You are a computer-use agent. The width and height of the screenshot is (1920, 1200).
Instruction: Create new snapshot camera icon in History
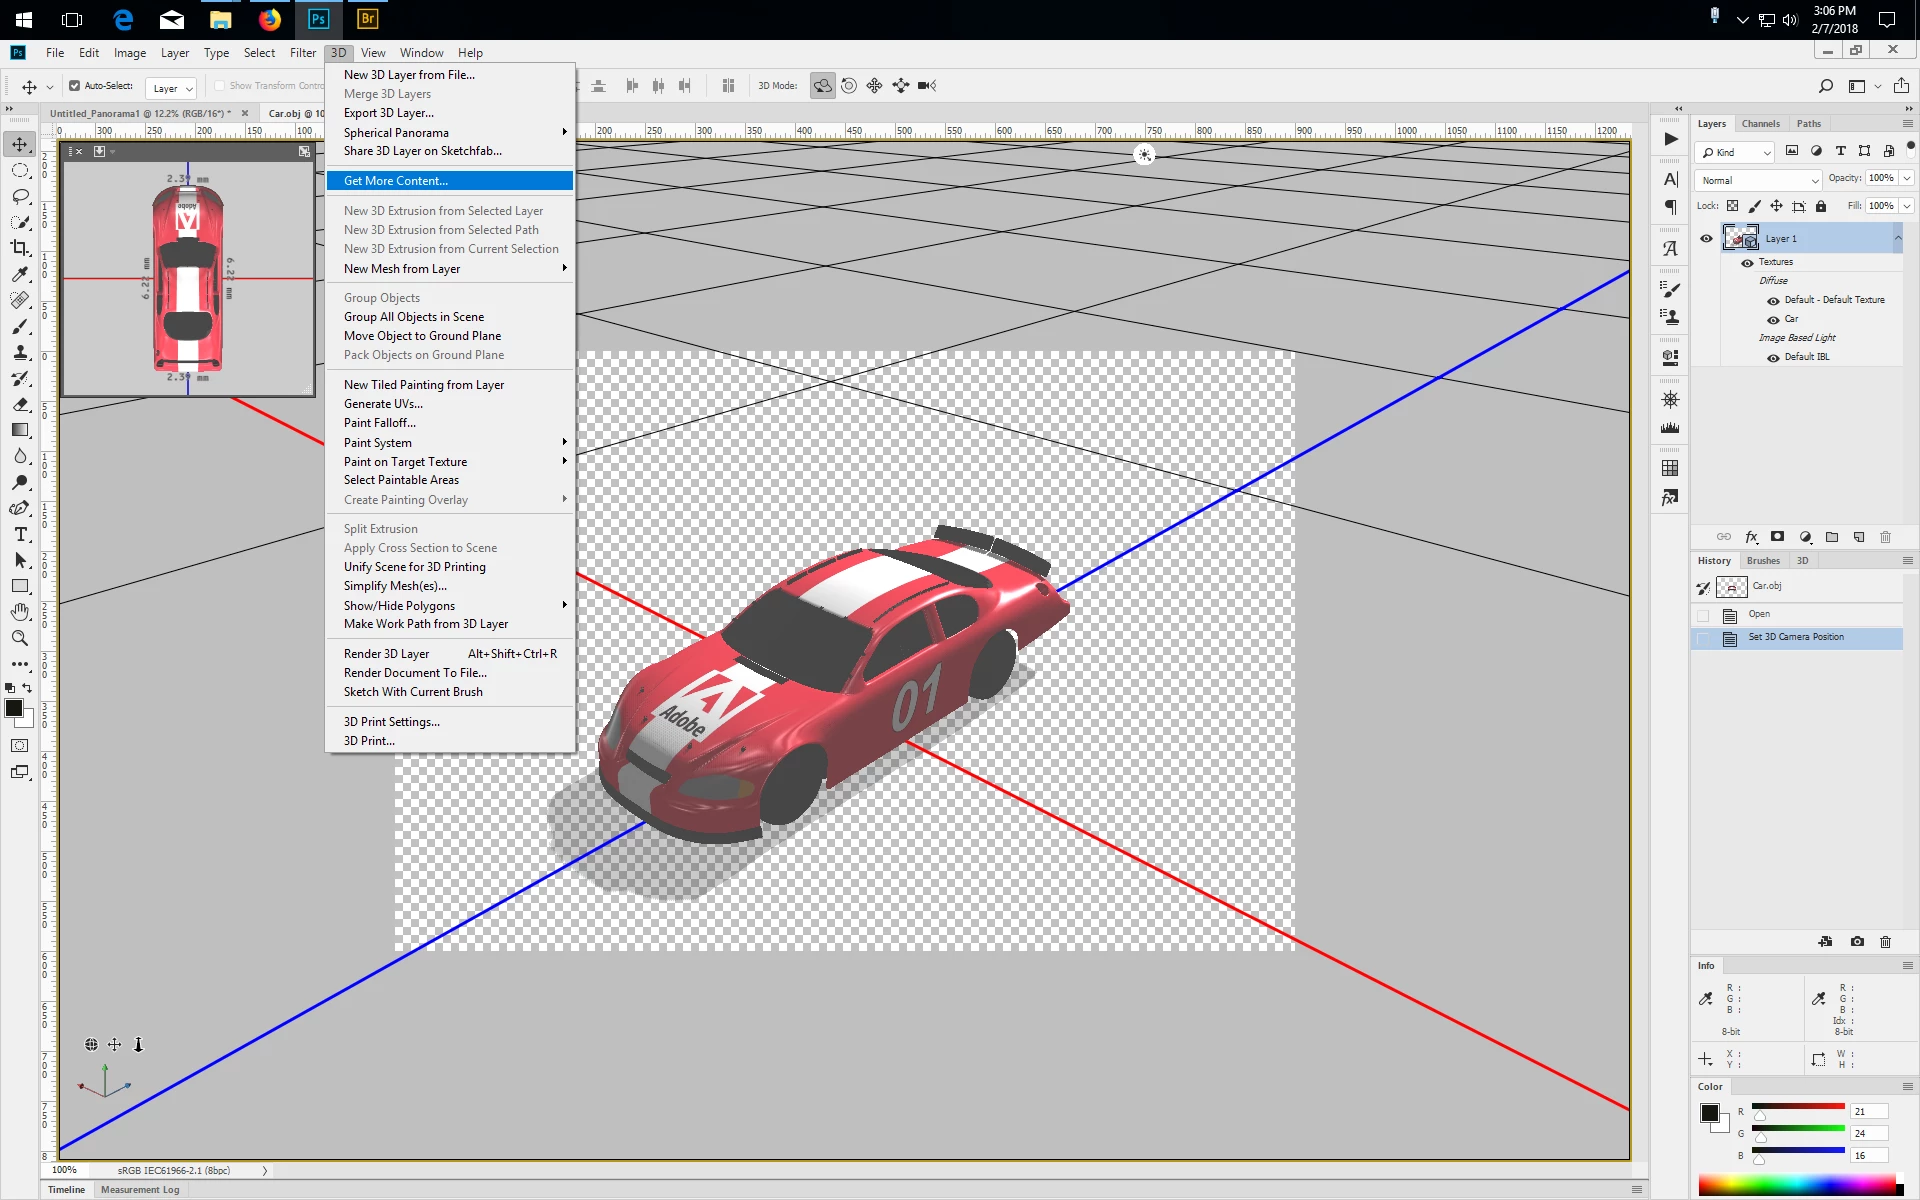click(x=1857, y=941)
